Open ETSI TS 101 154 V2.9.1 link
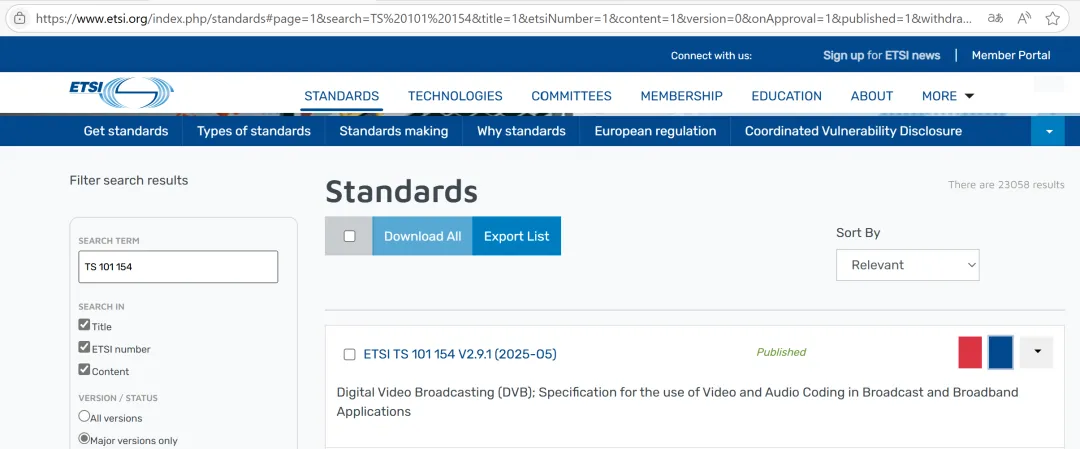Screen dimensions: 1080x449 coord(460,354)
